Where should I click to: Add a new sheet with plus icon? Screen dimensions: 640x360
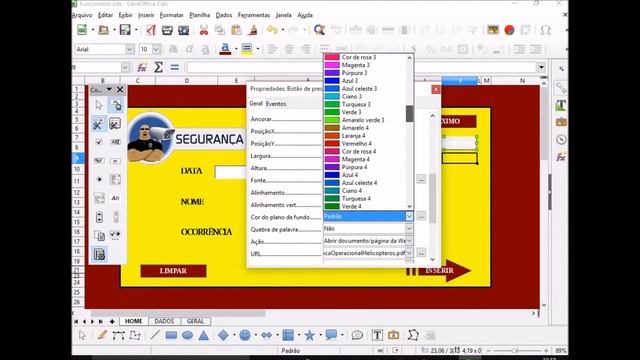[x=112, y=322]
